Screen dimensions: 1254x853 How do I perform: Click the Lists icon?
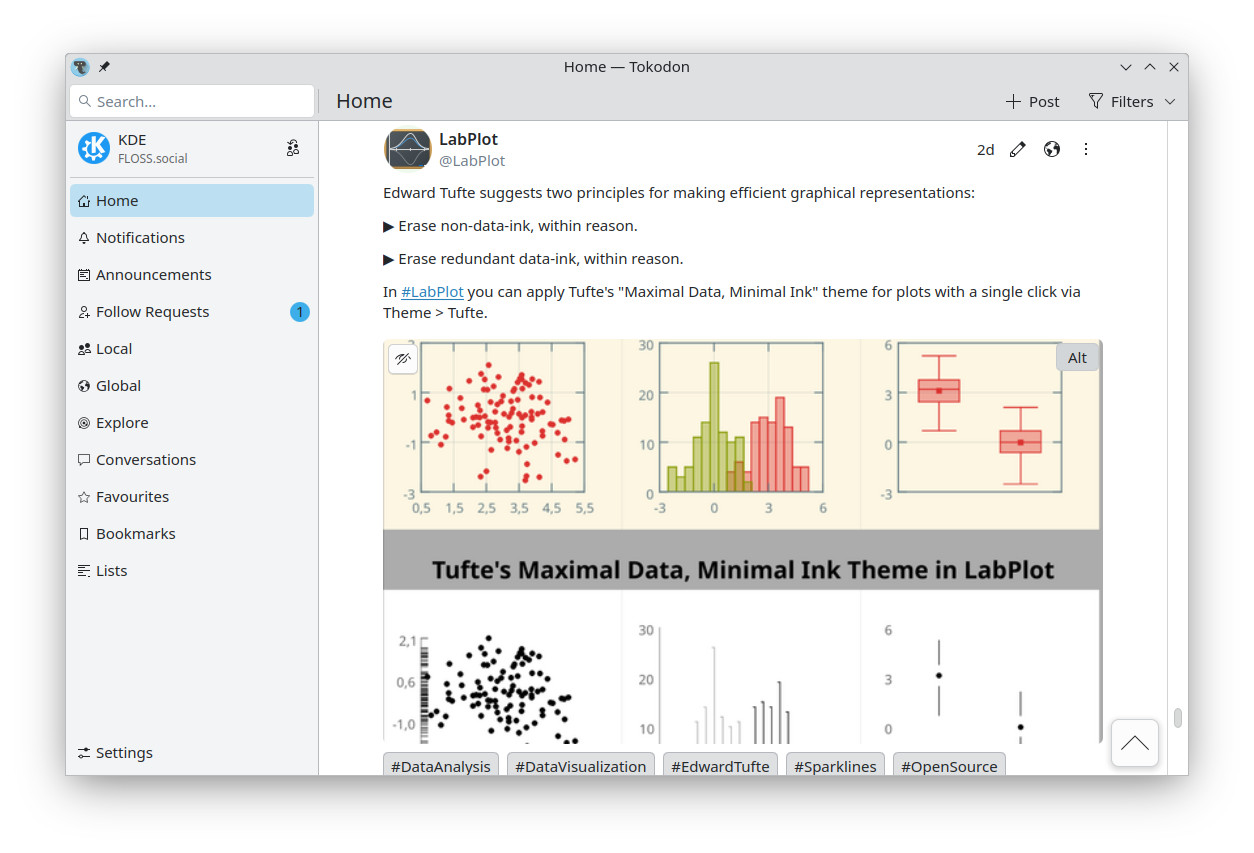pyautogui.click(x=84, y=571)
